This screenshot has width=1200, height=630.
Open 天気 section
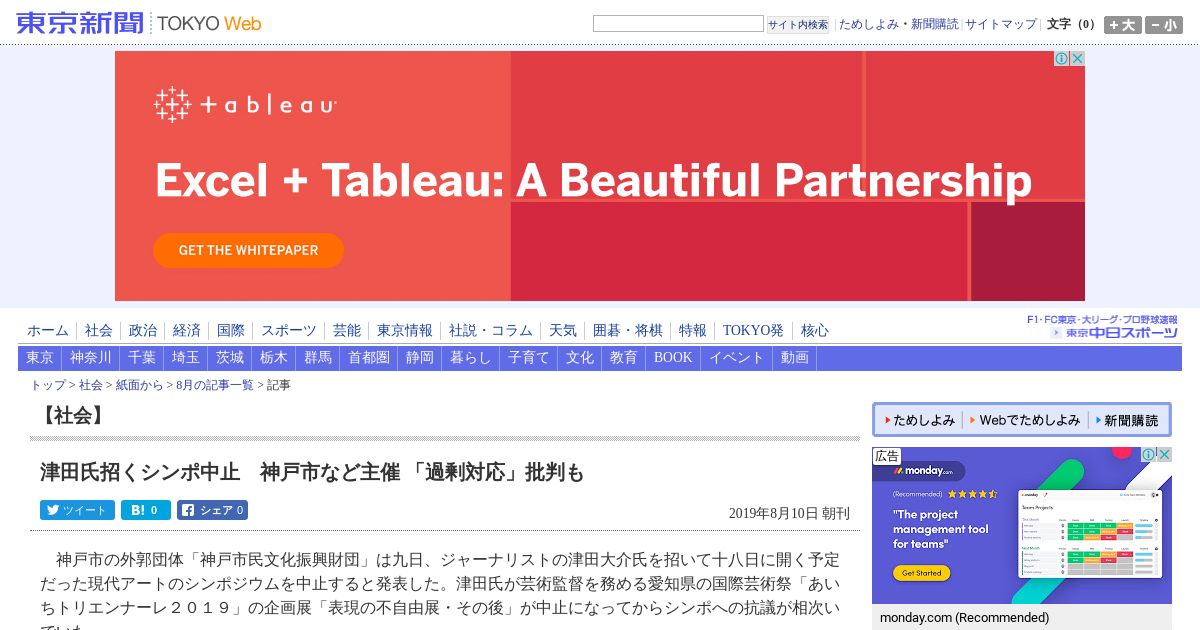[x=563, y=330]
